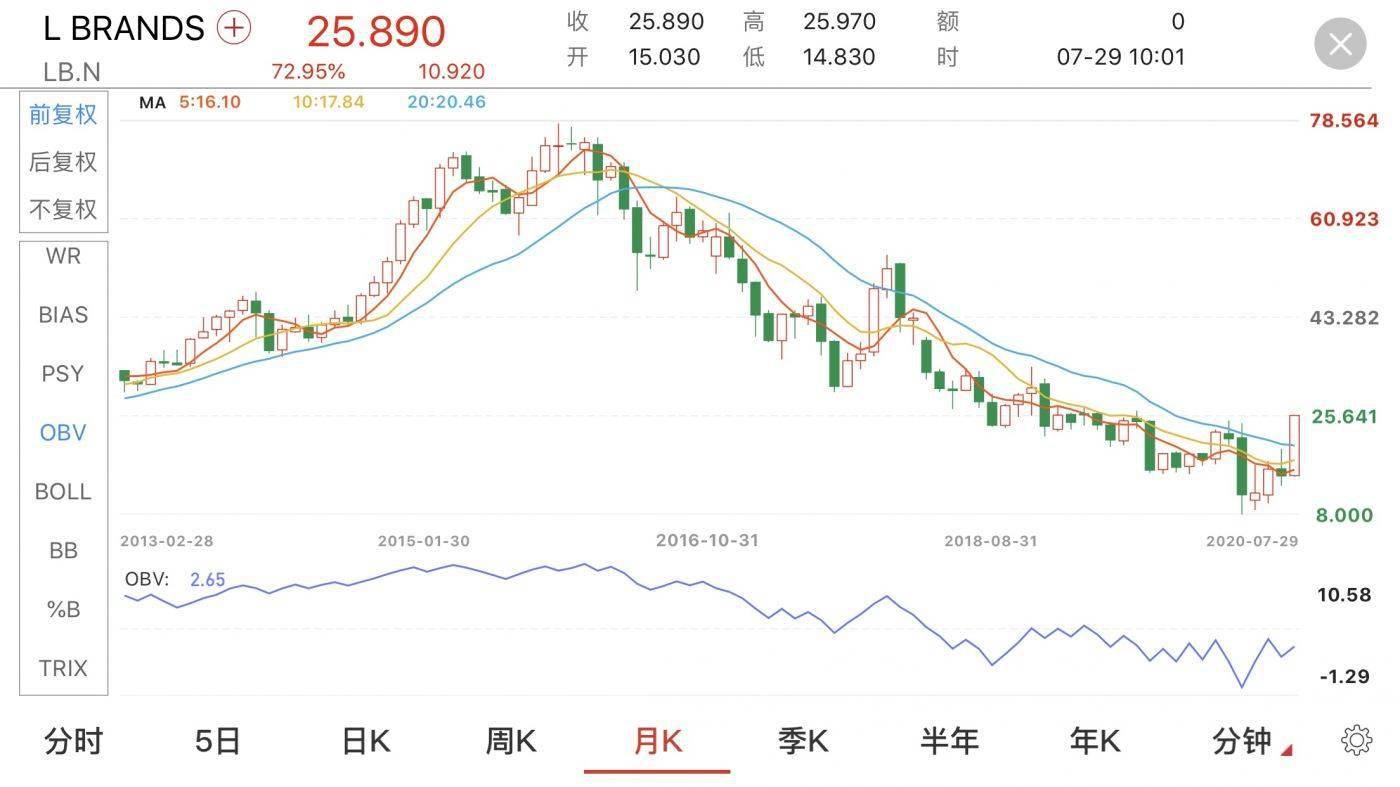The image size is (1400, 787).
Task: Expand the 分钟 interval dropdown
Action: click(x=1251, y=741)
